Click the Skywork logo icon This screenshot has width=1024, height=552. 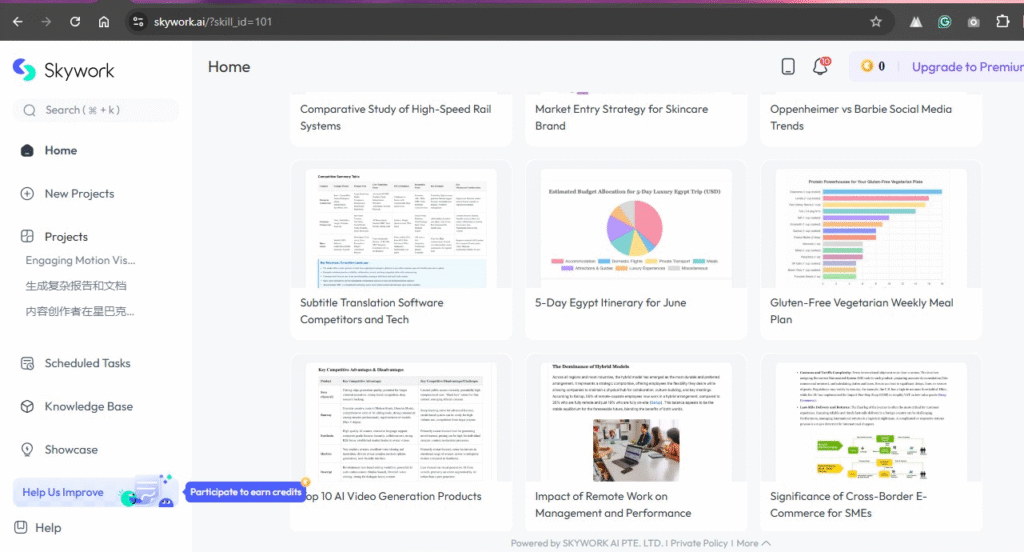(x=24, y=70)
